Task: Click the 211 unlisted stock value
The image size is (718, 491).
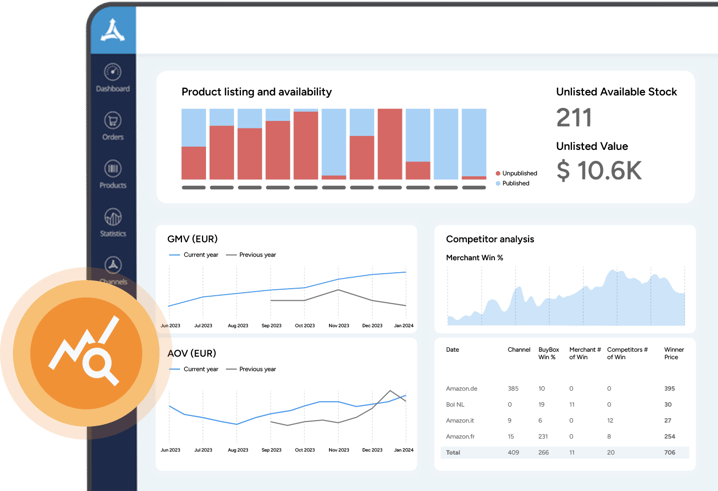Action: [x=574, y=118]
